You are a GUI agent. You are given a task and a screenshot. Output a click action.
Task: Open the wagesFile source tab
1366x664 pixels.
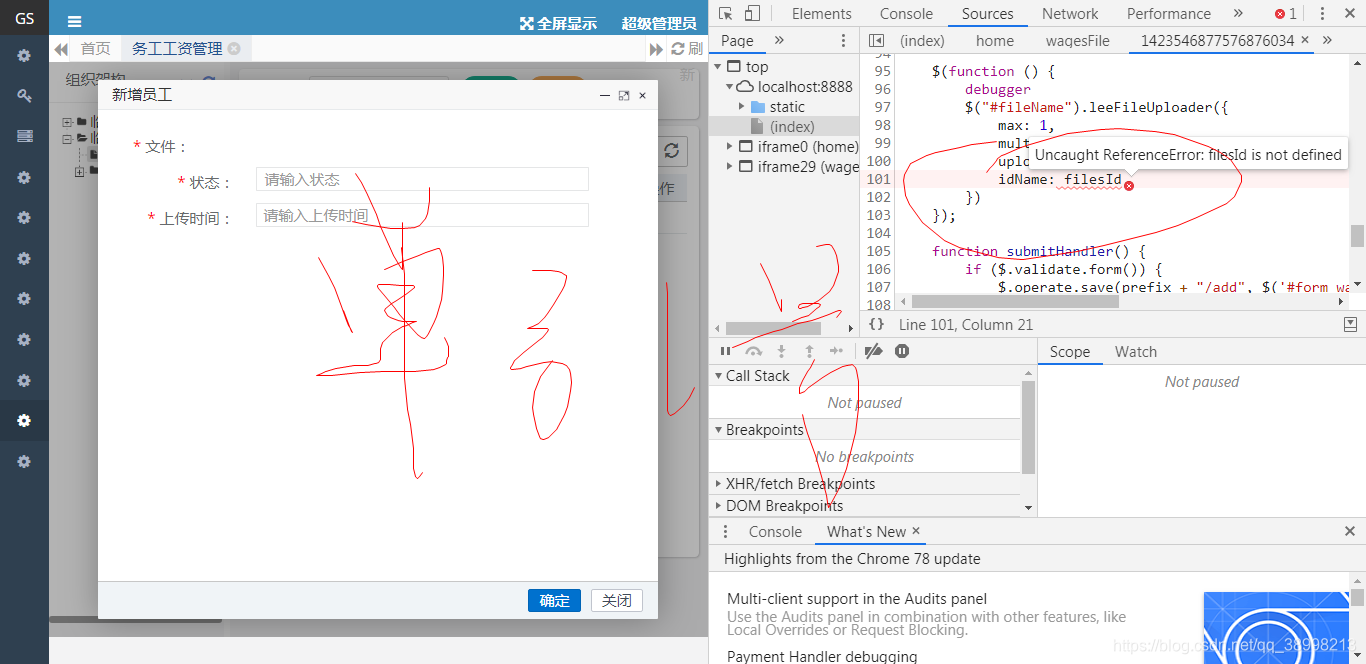[x=1078, y=41]
